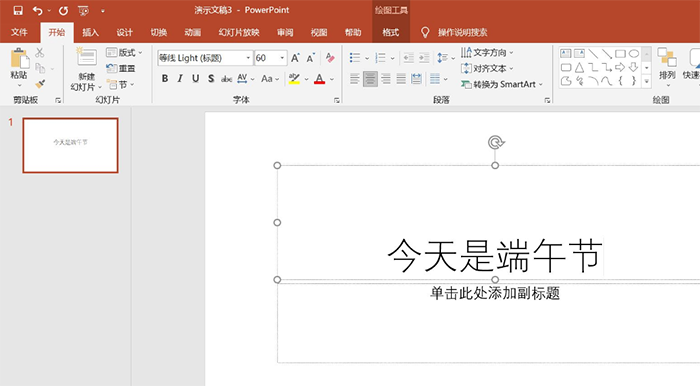Viewport: 700px width, 386px height.
Task: Justify the text
Action: tap(401, 79)
